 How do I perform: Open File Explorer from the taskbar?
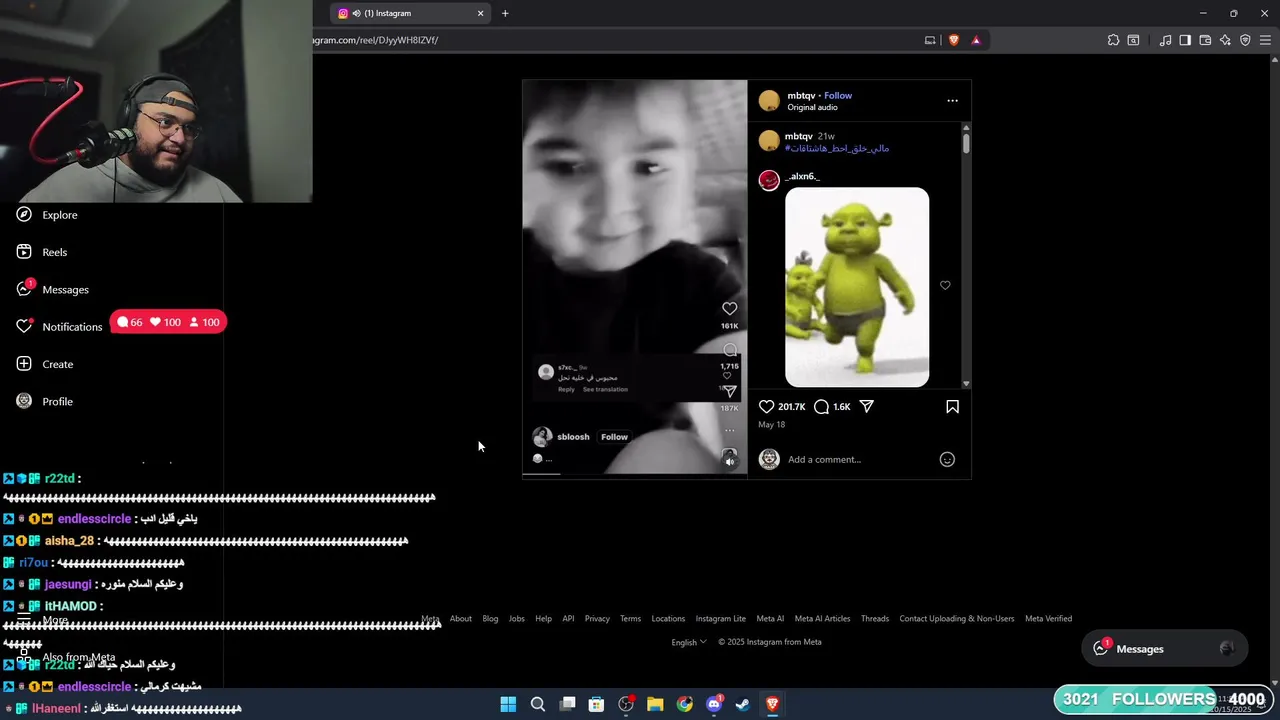655,704
